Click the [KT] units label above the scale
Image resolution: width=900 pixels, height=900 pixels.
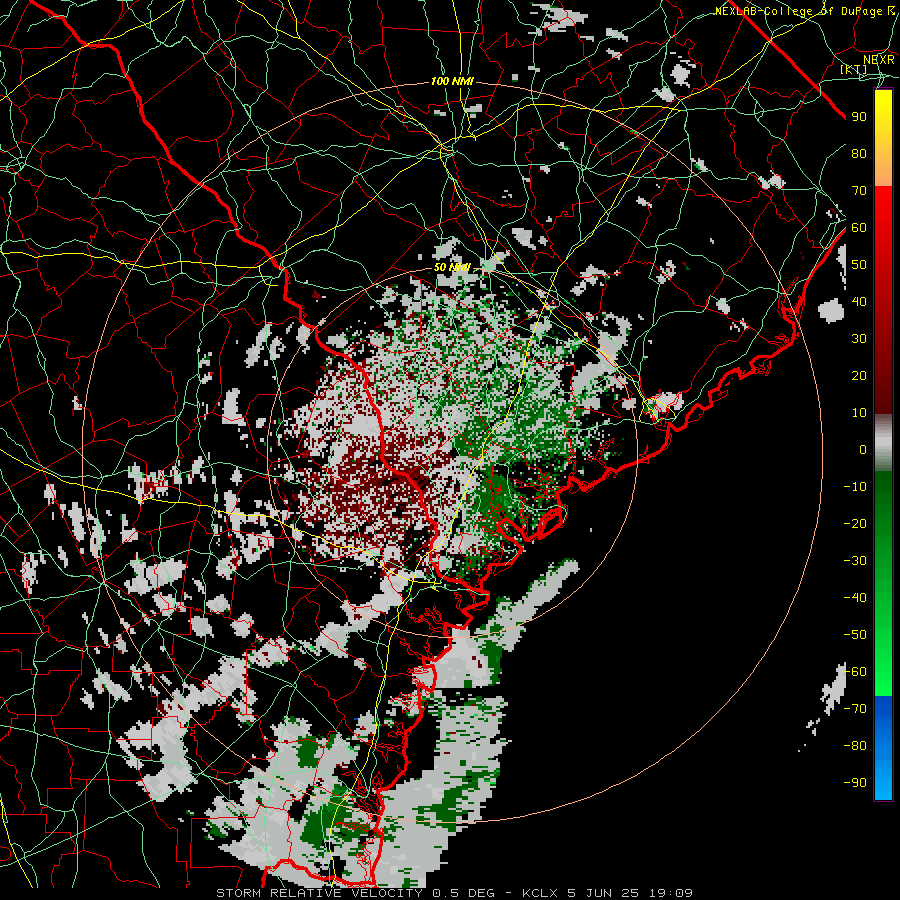point(854,69)
